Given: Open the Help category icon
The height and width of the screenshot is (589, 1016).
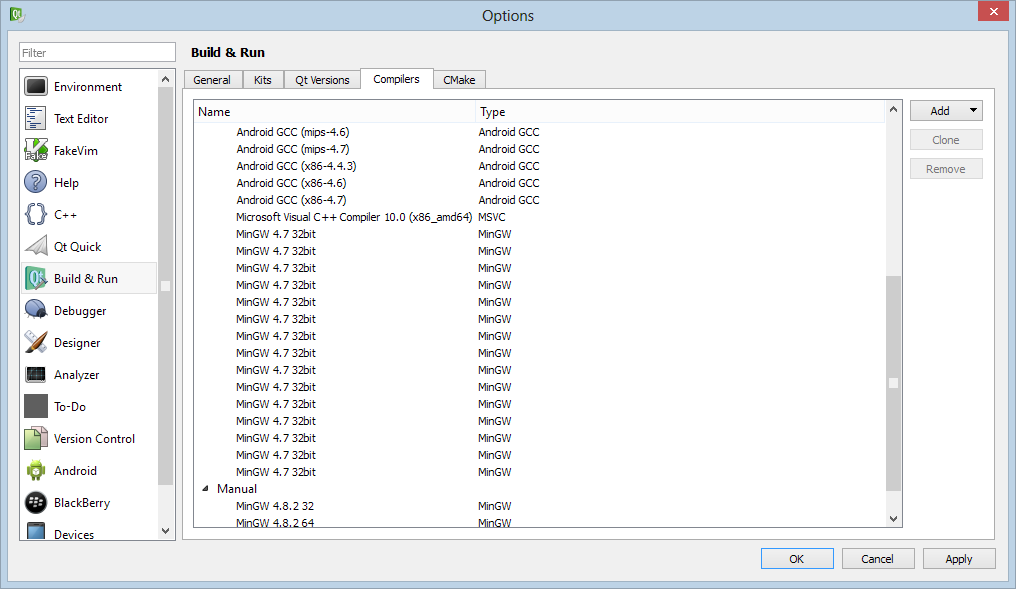Looking at the screenshot, I should tap(36, 183).
